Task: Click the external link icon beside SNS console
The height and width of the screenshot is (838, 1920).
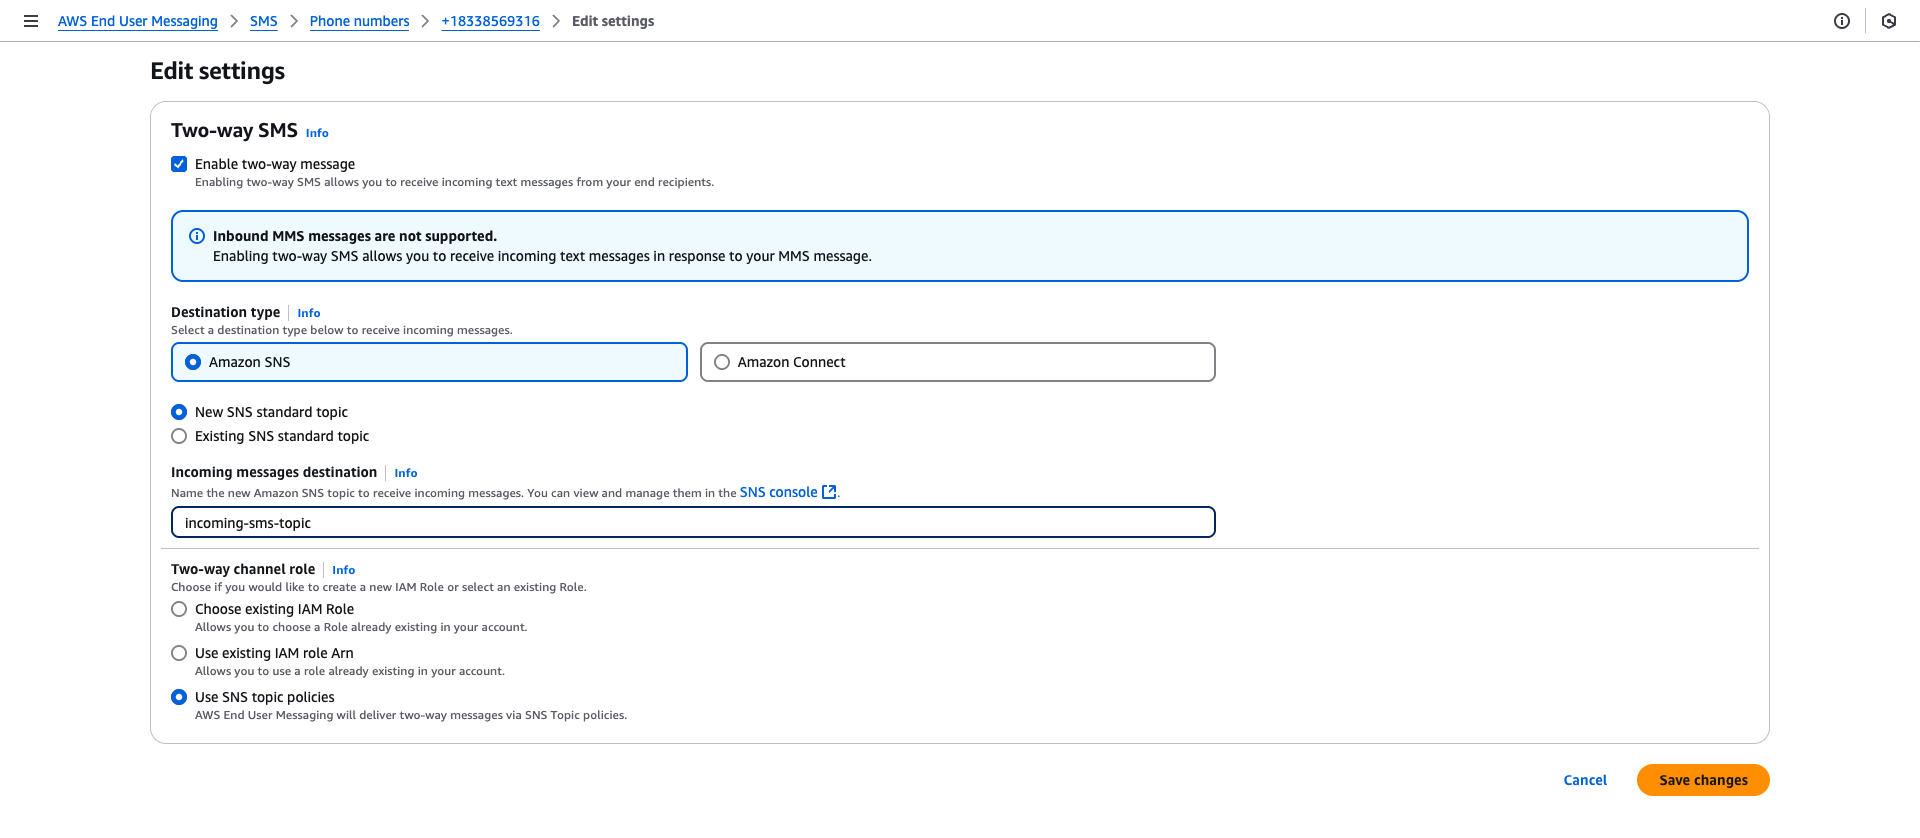Action: (829, 492)
